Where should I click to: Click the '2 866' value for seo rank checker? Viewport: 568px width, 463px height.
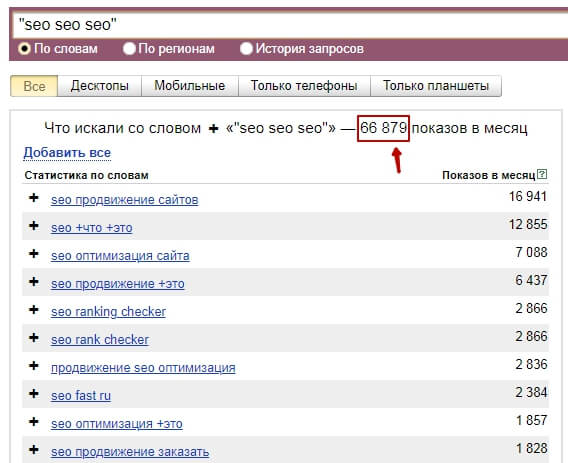[x=531, y=336]
